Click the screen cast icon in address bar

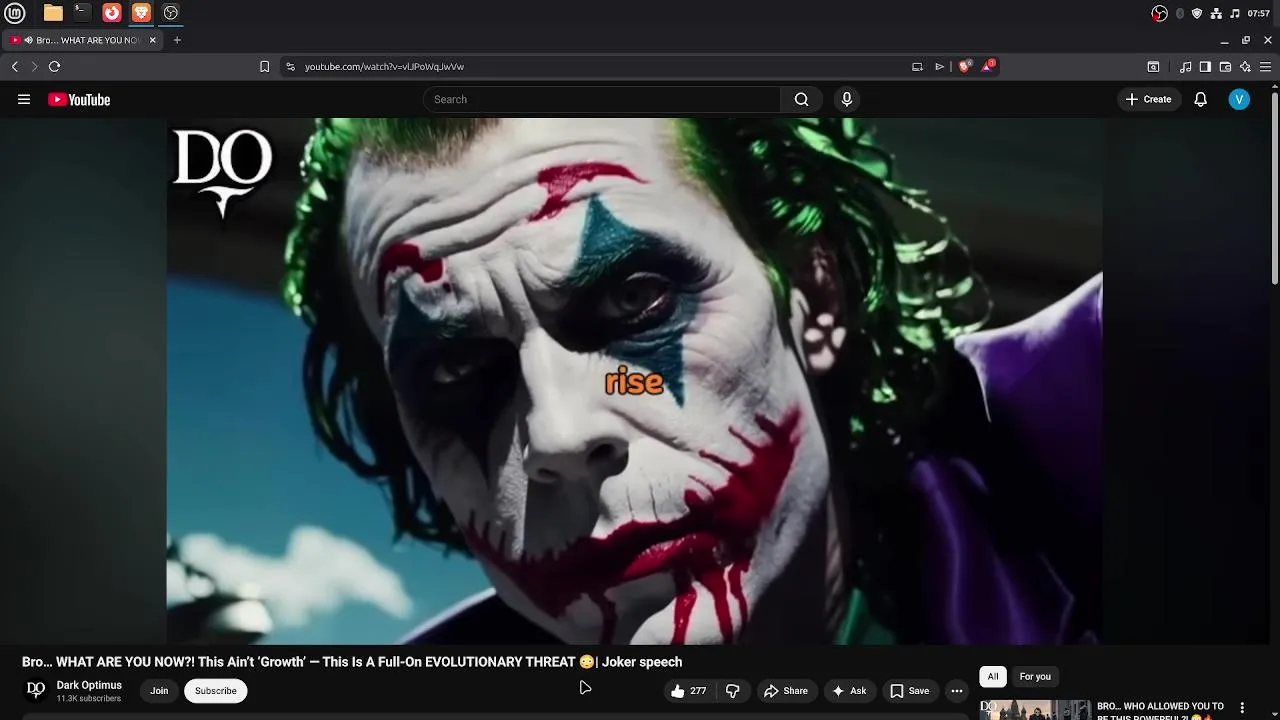[x=917, y=67]
